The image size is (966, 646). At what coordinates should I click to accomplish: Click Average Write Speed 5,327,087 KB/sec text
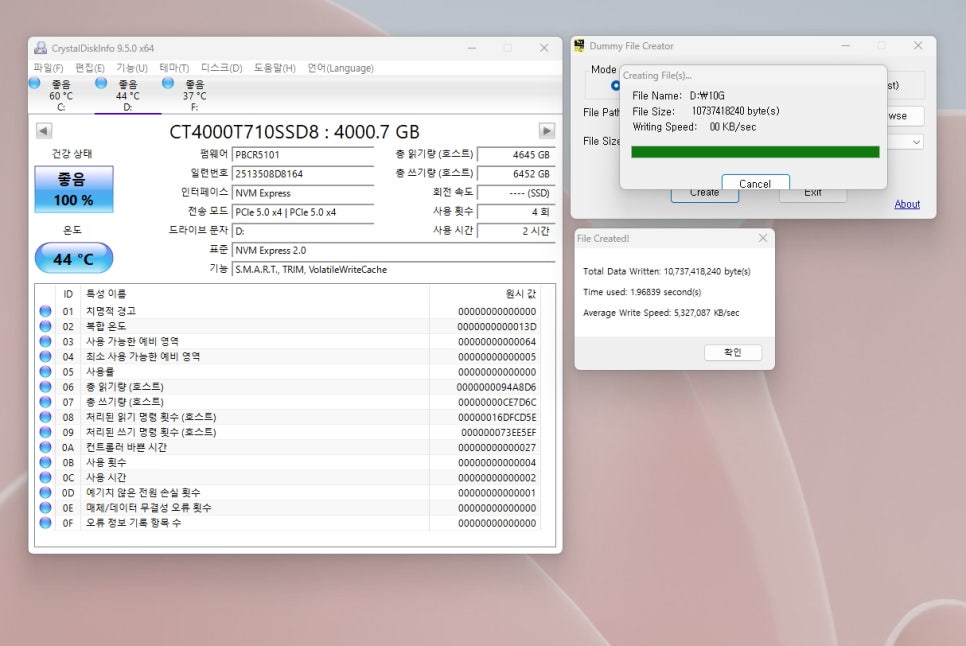(661, 313)
